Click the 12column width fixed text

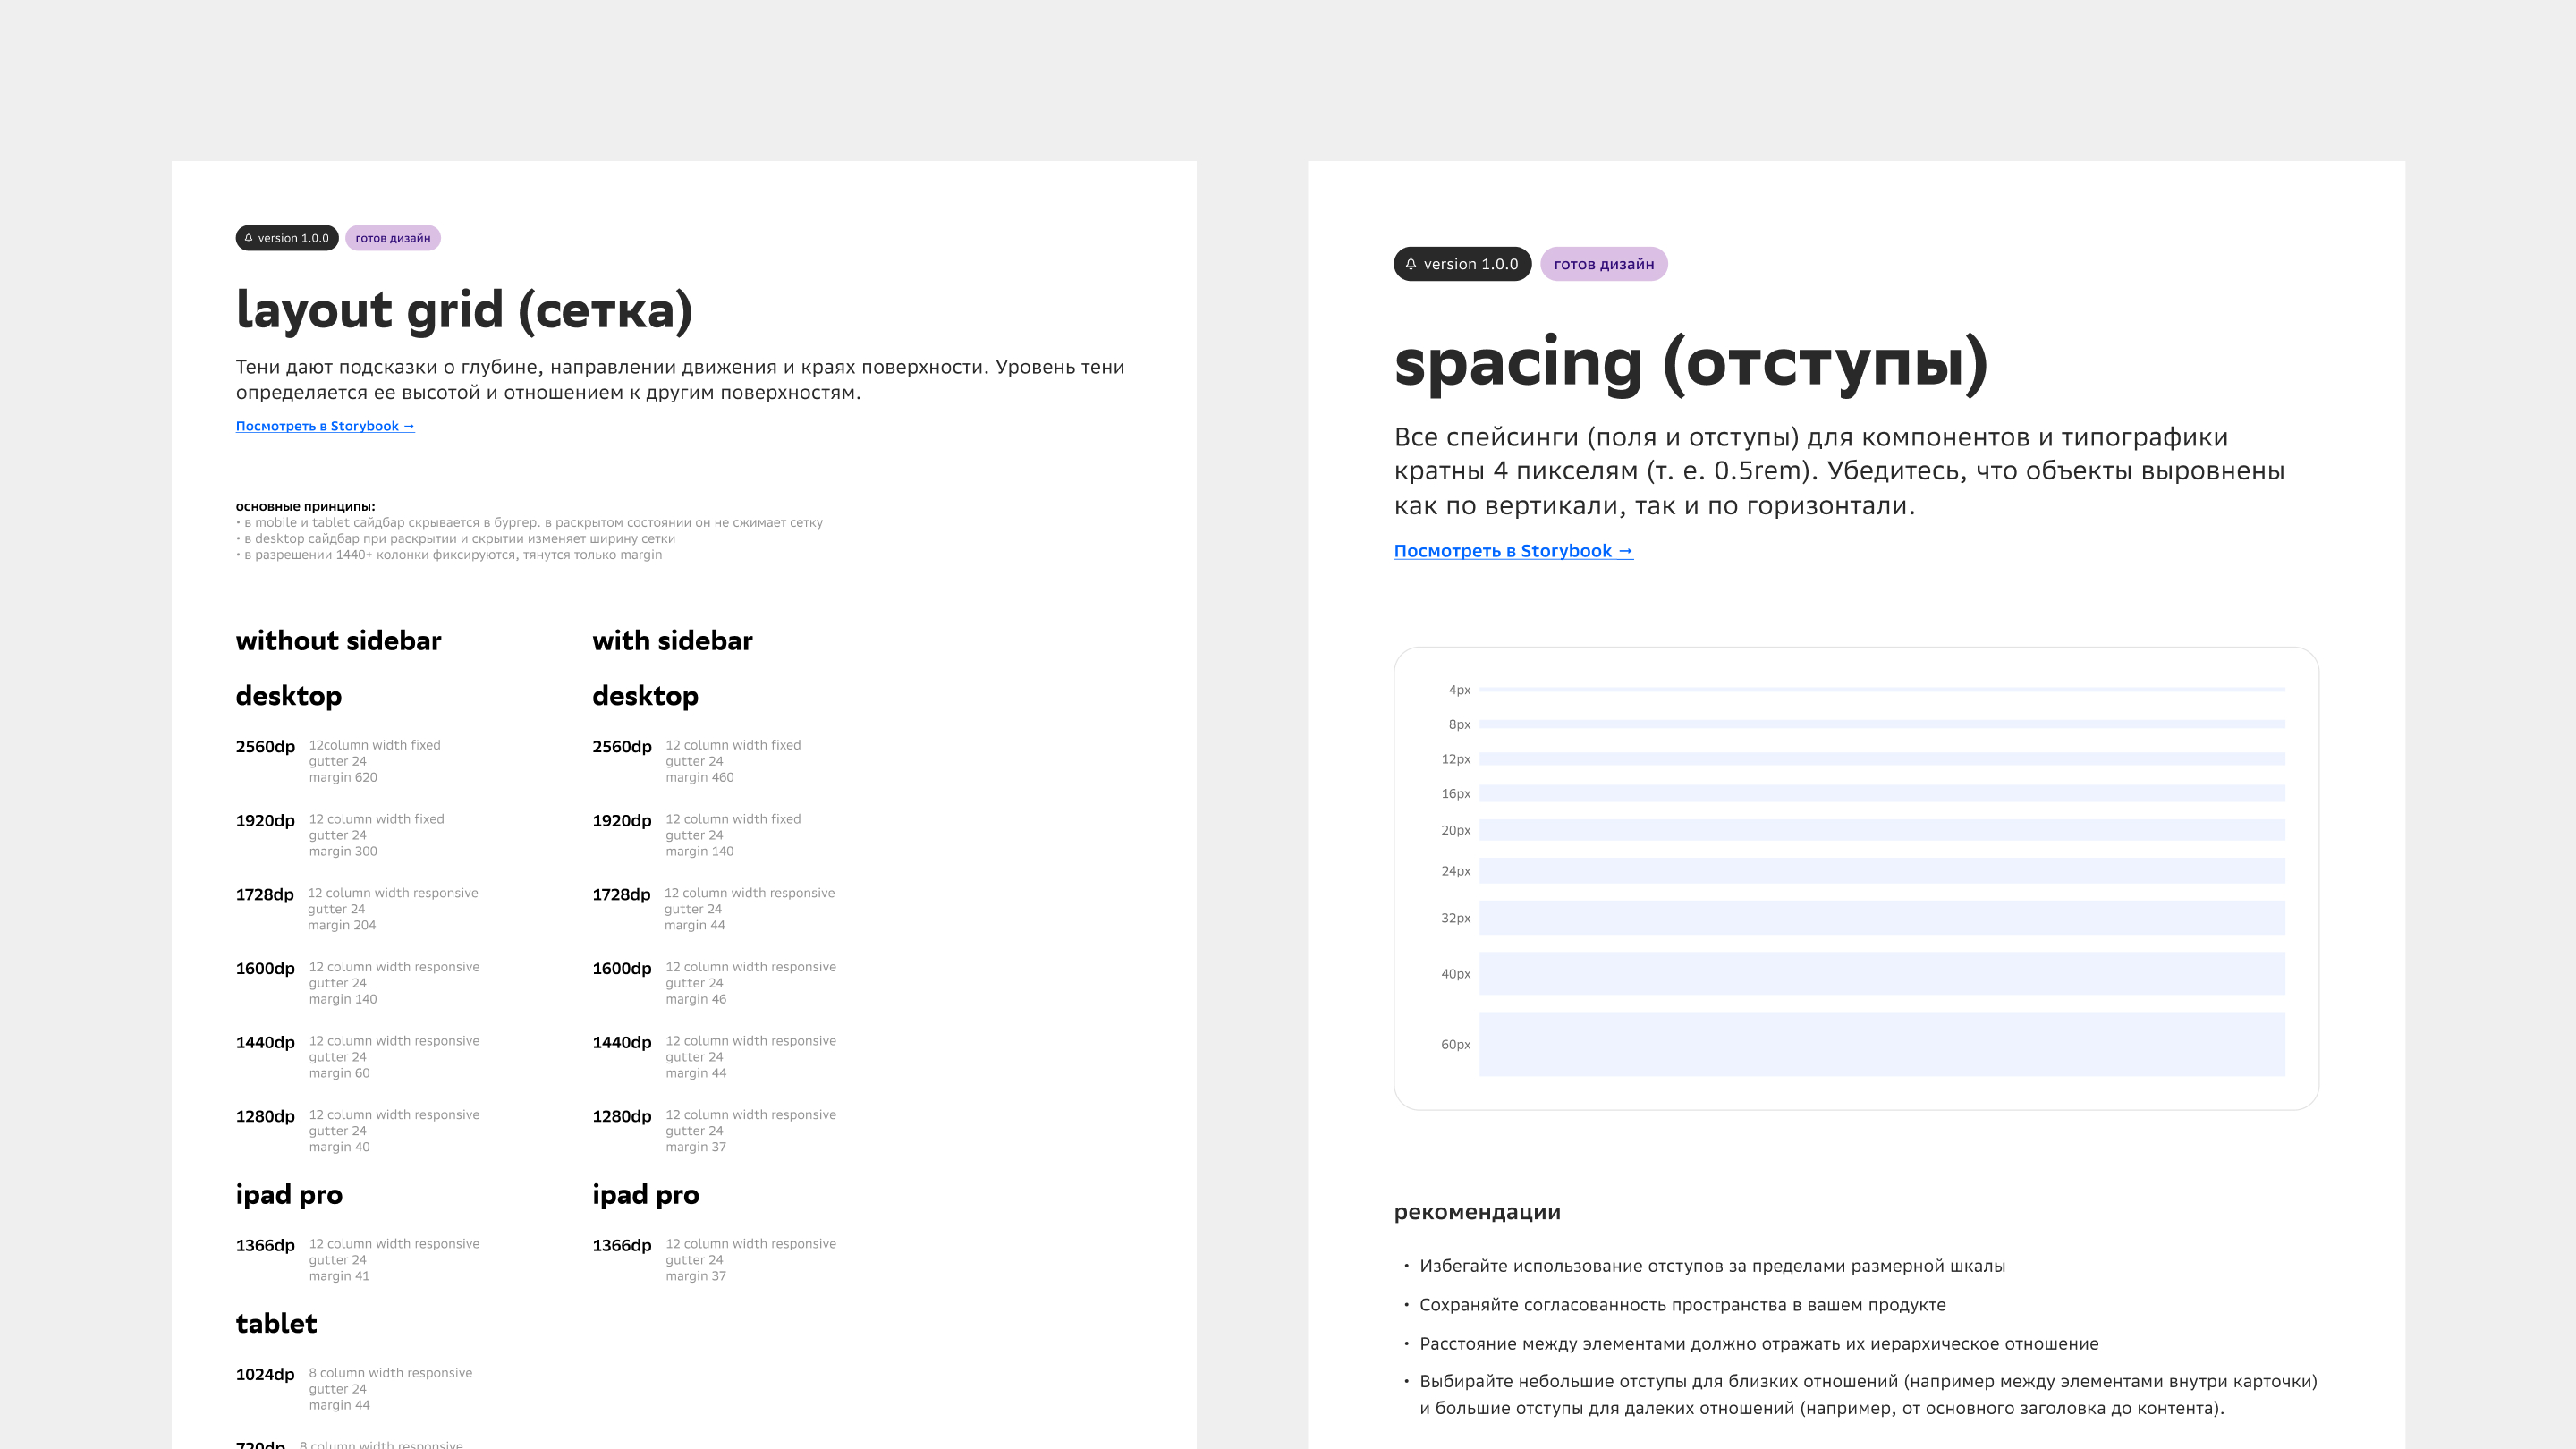pos(375,745)
